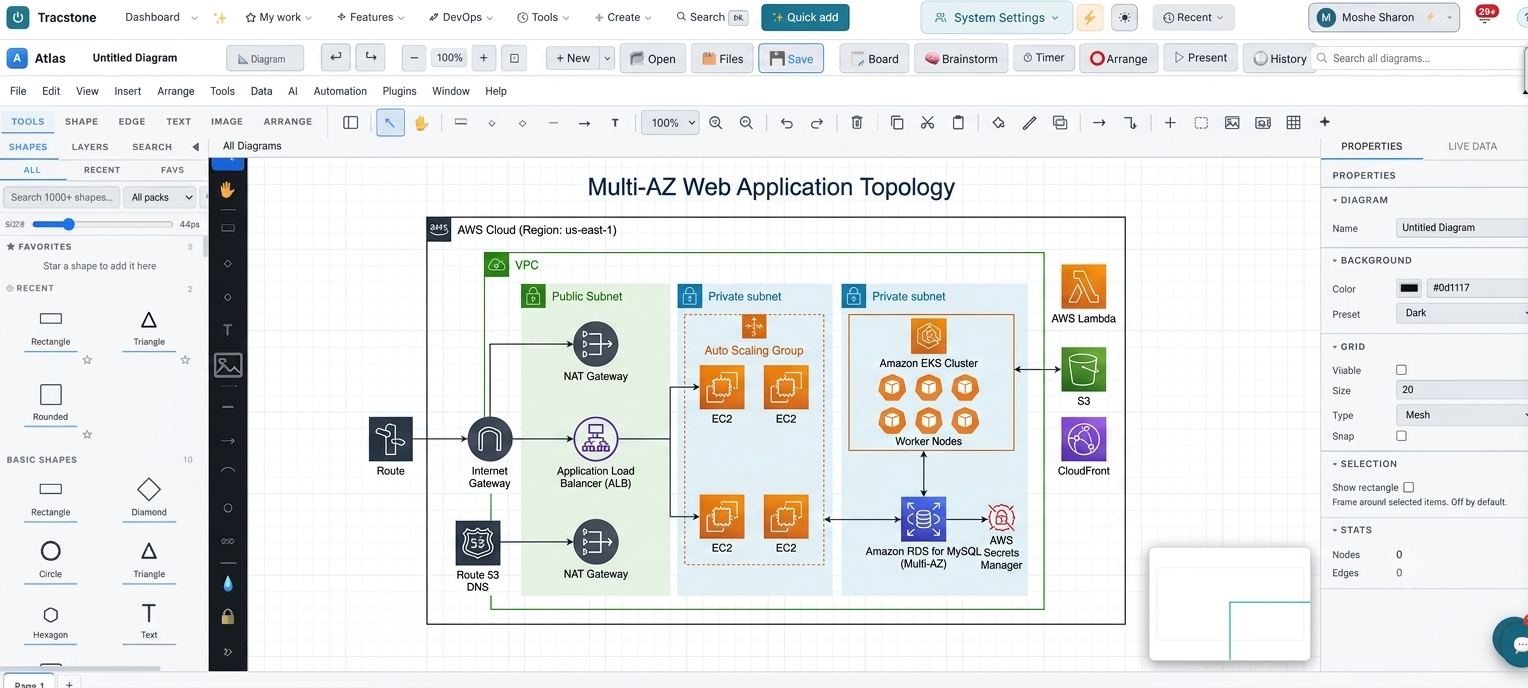This screenshot has width=1528, height=688.
Task: Enable the Snap checkbox
Action: (1401, 436)
